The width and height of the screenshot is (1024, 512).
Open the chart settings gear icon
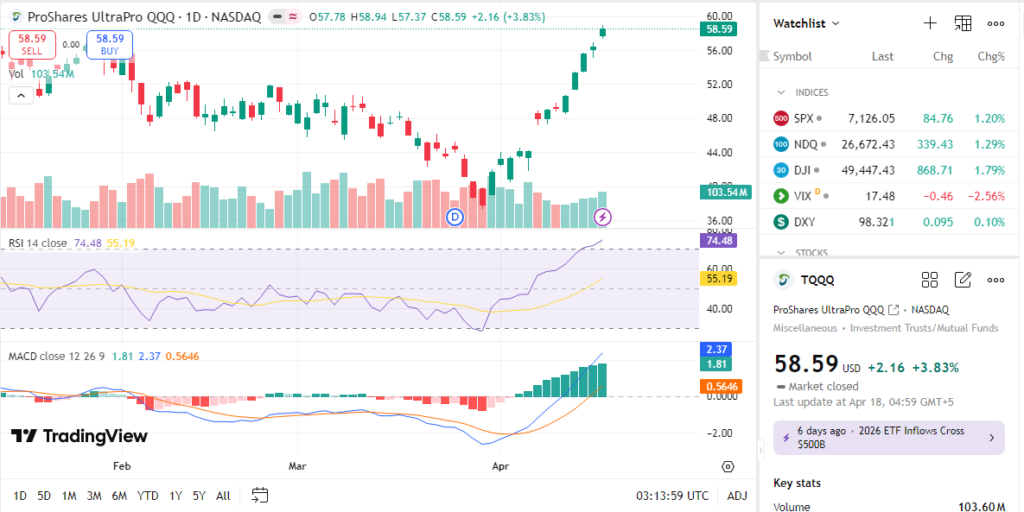click(728, 467)
